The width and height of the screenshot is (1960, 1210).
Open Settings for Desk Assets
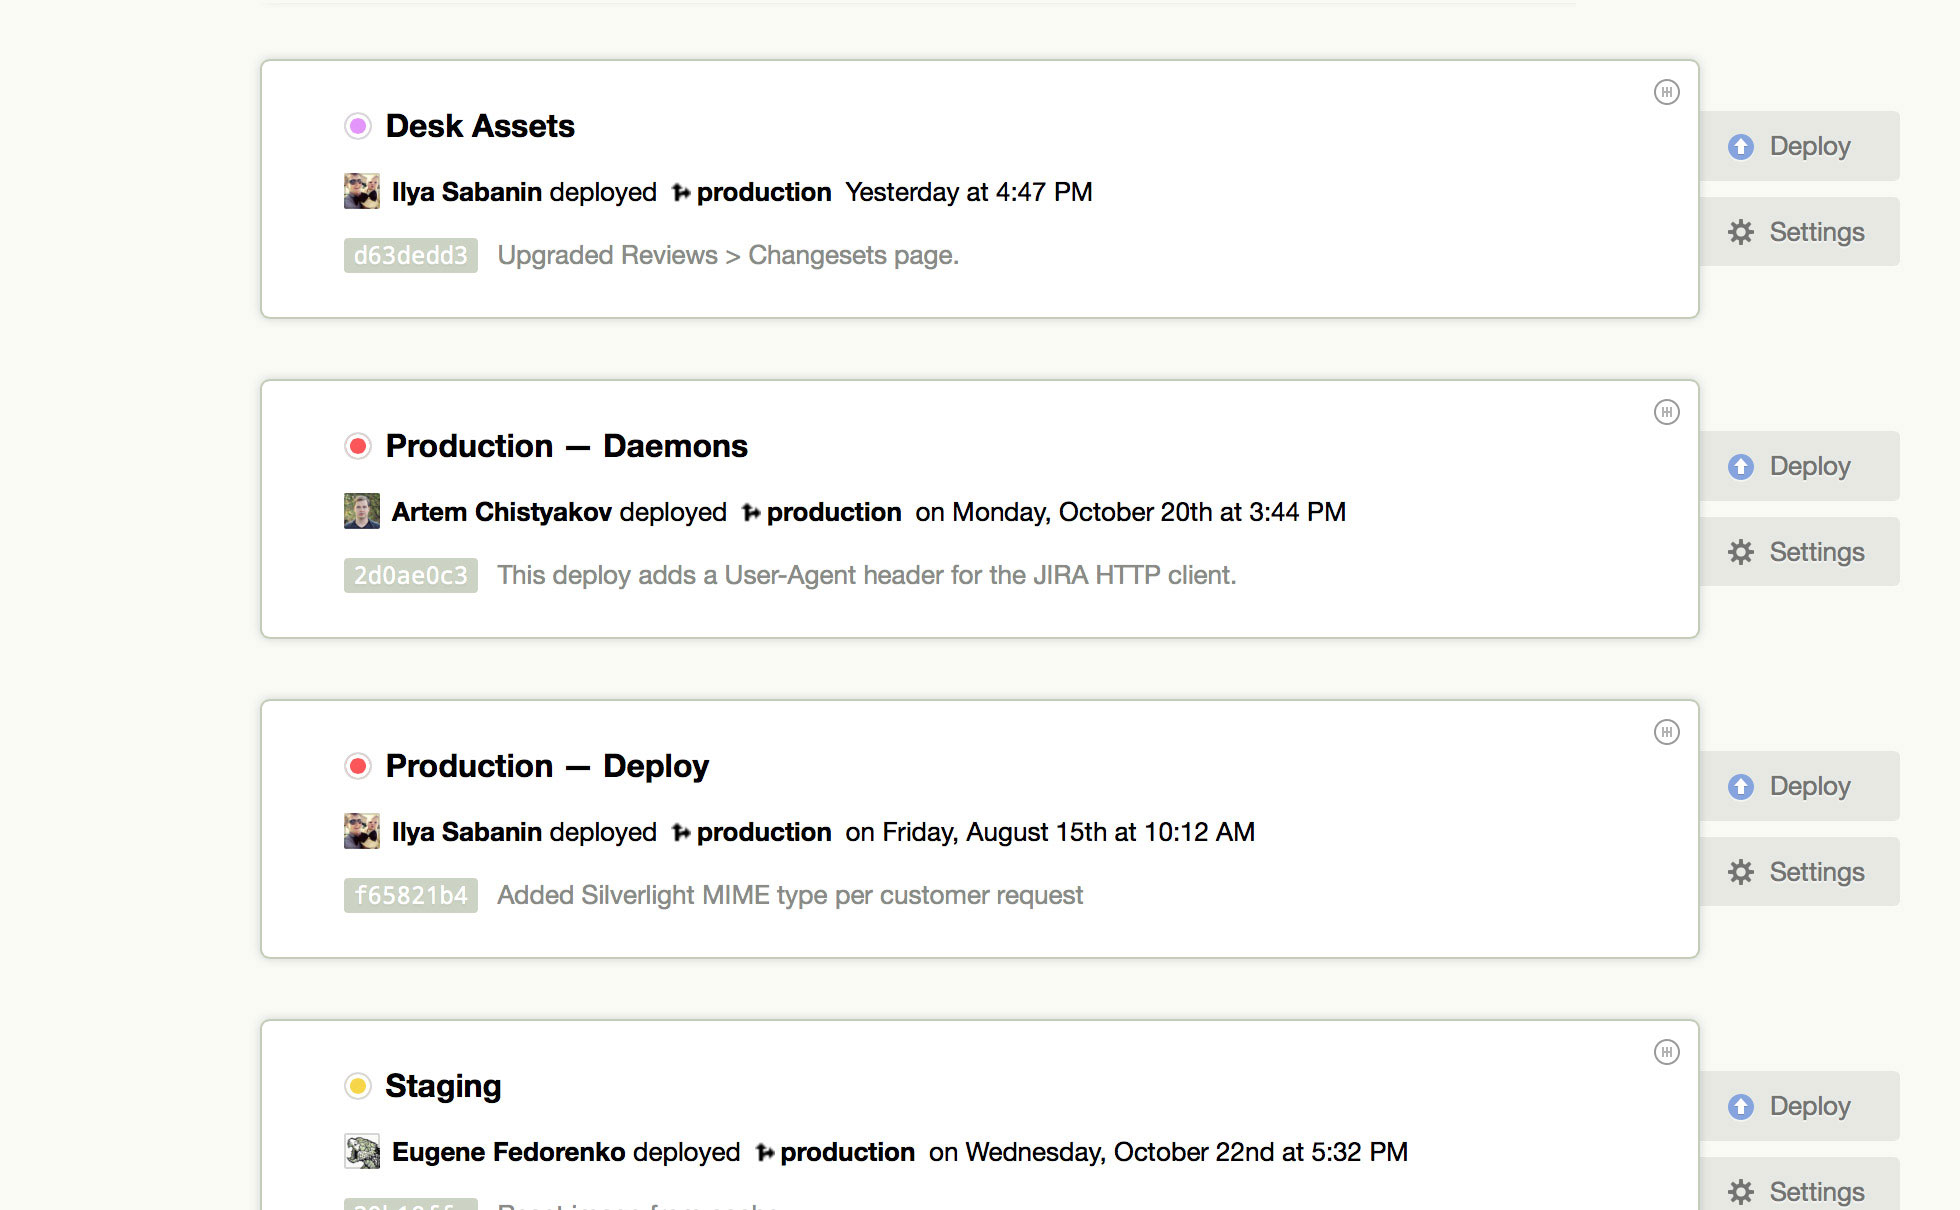pos(1799,232)
